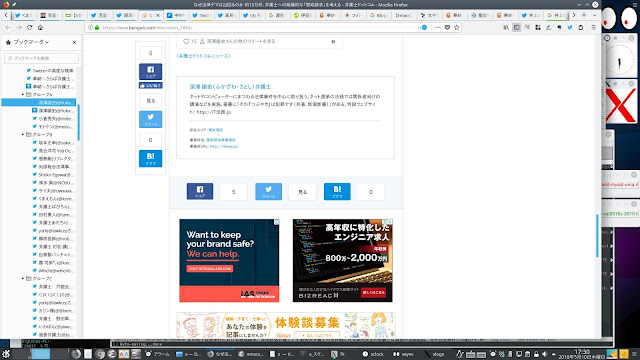Select the highlighted 深澤諭史 bookmark row
Viewport: 640px width, 360px height.
[39, 102]
